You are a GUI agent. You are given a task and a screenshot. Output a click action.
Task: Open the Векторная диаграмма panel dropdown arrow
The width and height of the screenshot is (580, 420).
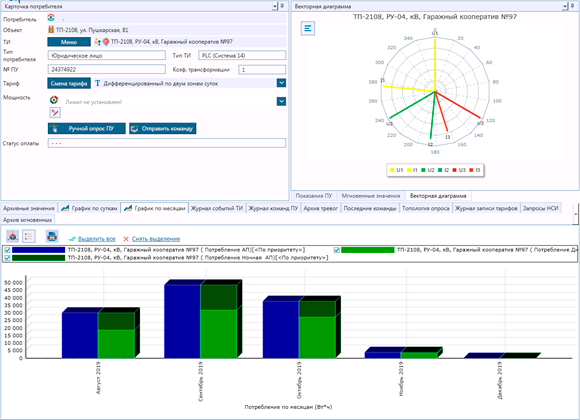click(x=564, y=6)
